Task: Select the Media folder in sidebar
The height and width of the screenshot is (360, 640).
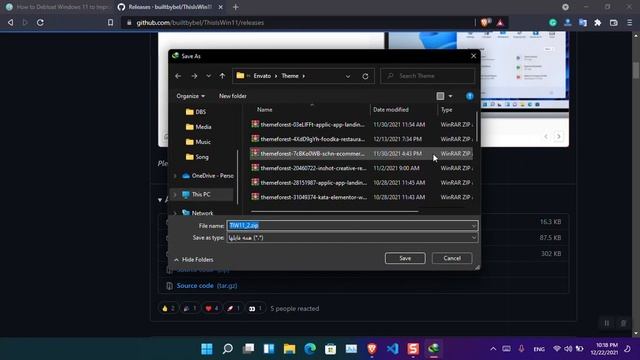Action: point(199,127)
